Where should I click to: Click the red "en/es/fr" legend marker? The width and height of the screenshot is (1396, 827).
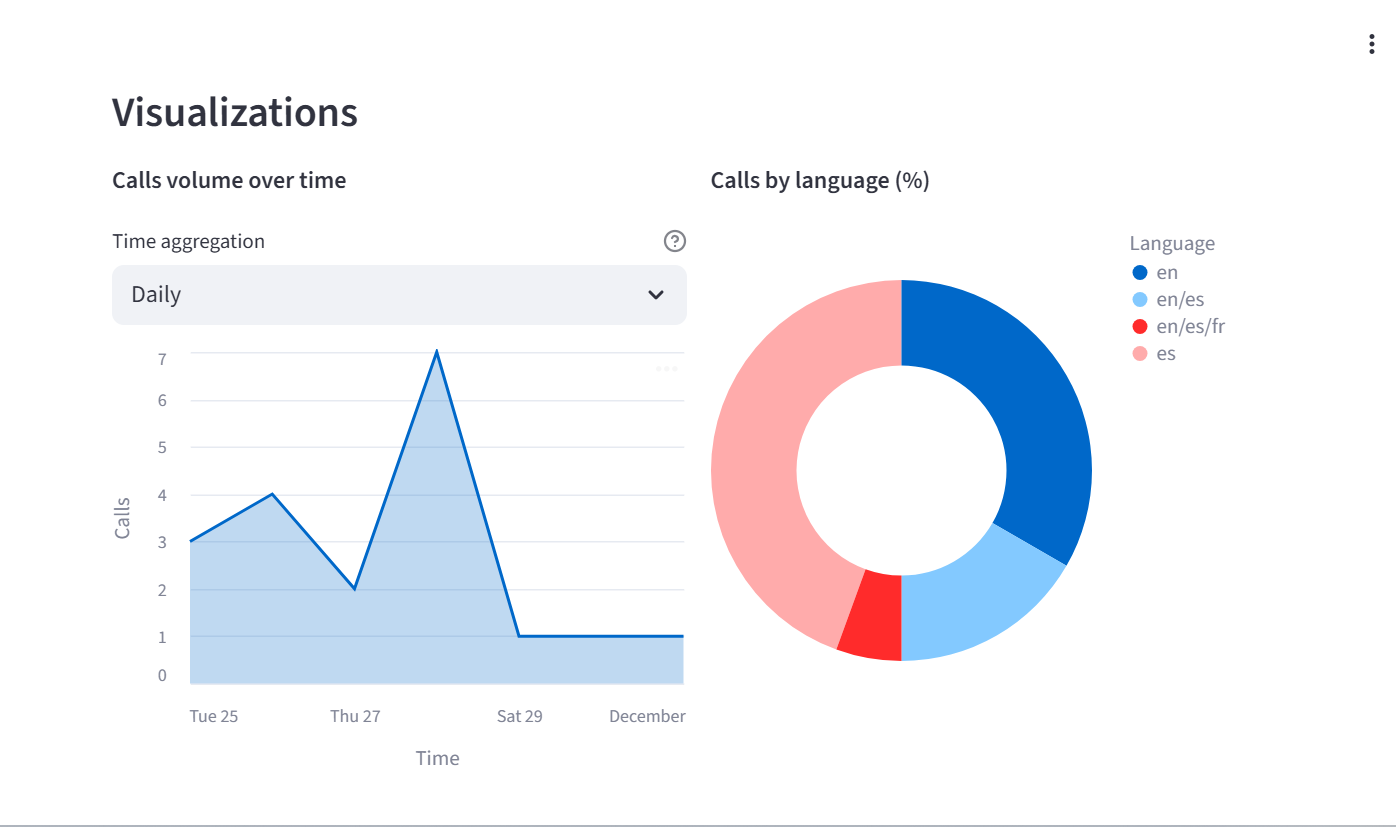(1140, 325)
